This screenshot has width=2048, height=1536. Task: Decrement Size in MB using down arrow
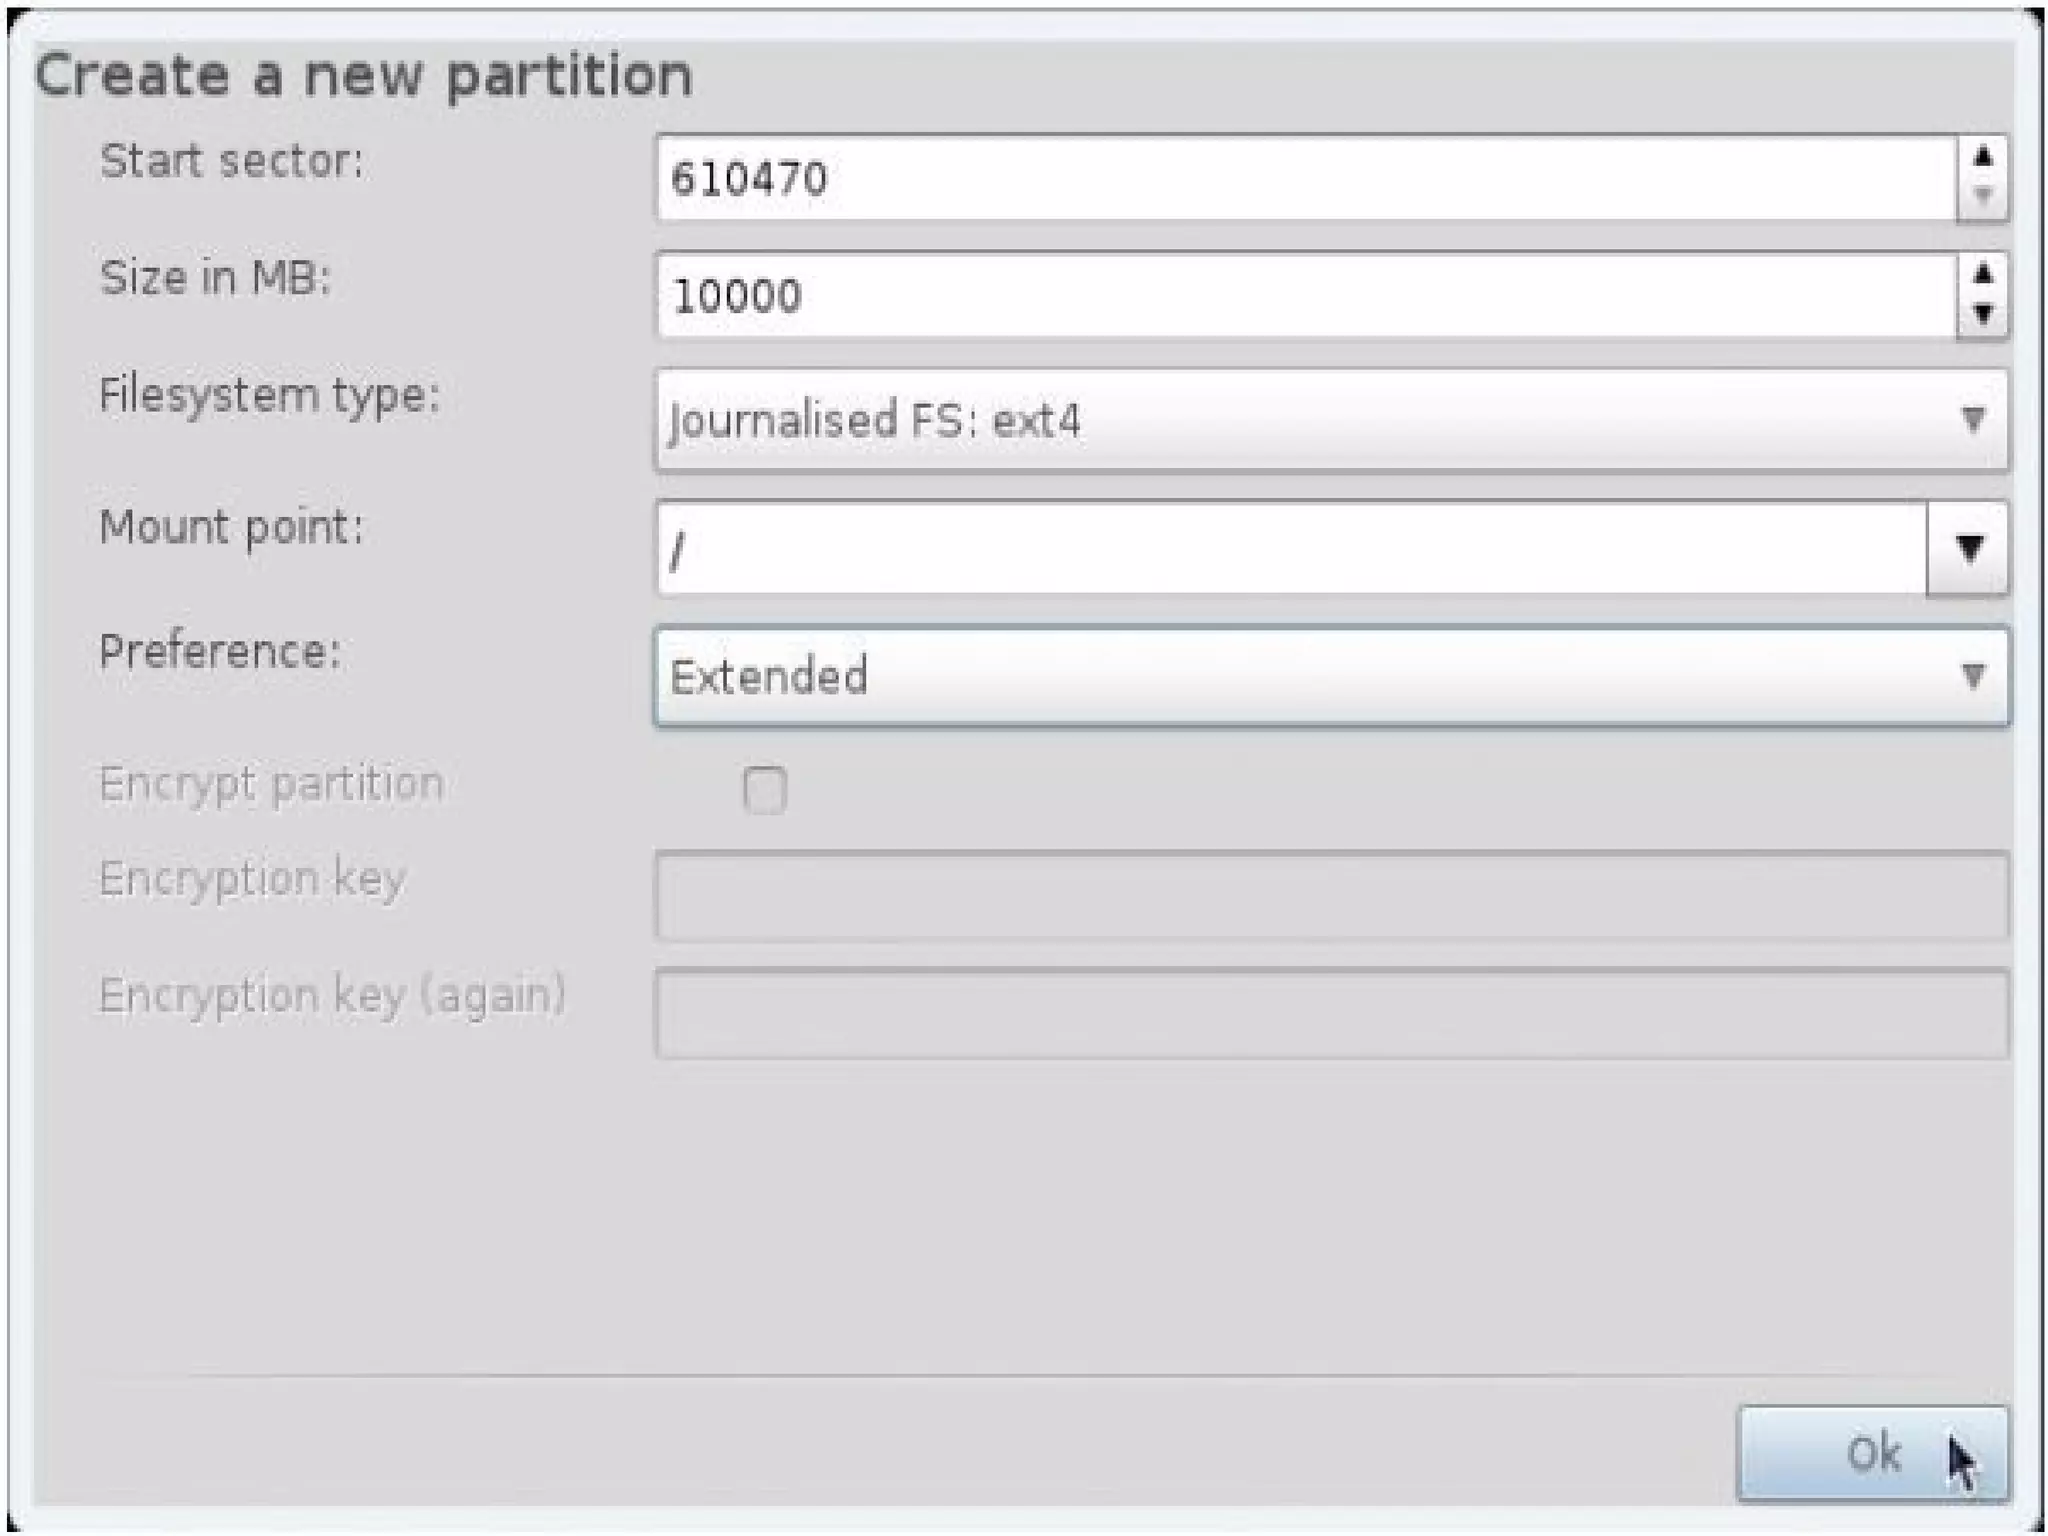[x=1981, y=314]
